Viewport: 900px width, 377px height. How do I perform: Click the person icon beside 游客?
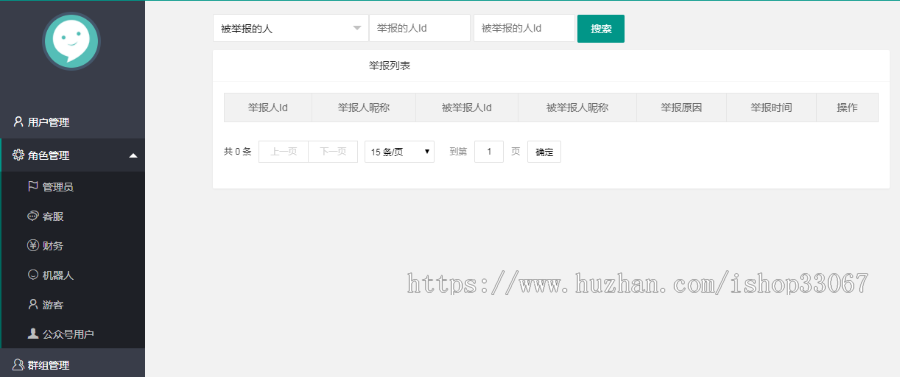33,304
